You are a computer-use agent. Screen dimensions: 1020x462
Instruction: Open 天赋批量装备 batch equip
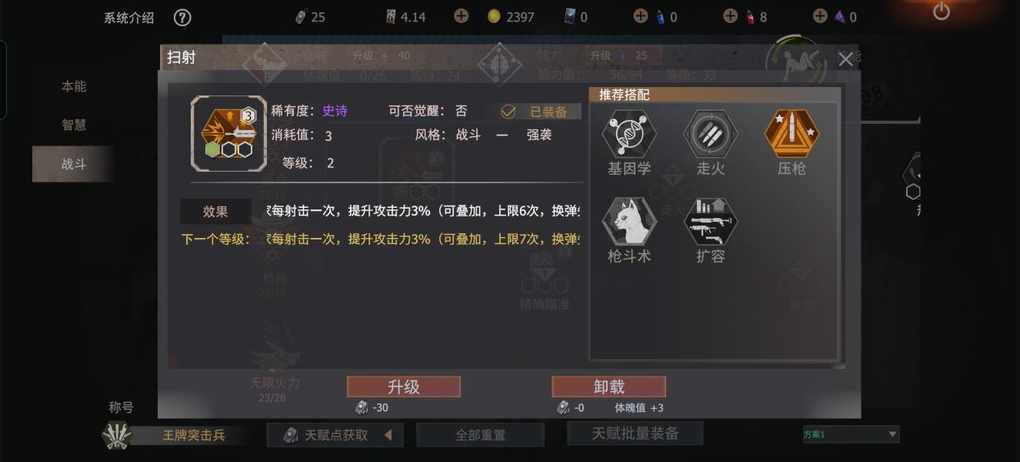pos(635,433)
